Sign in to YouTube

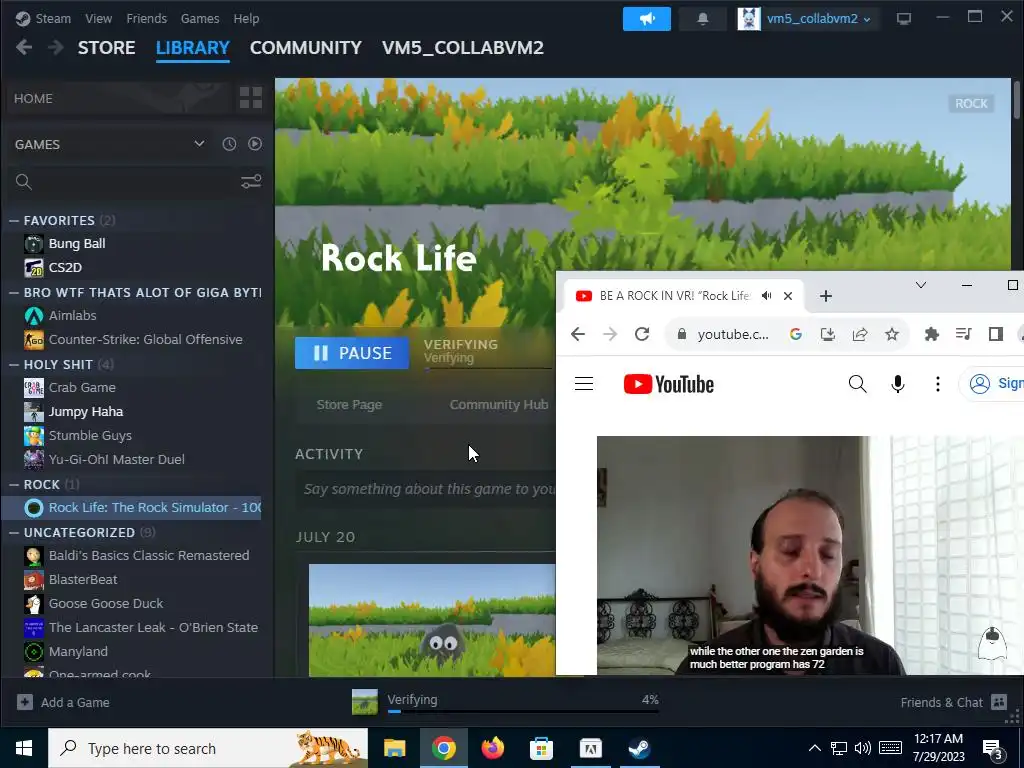pos(993,383)
